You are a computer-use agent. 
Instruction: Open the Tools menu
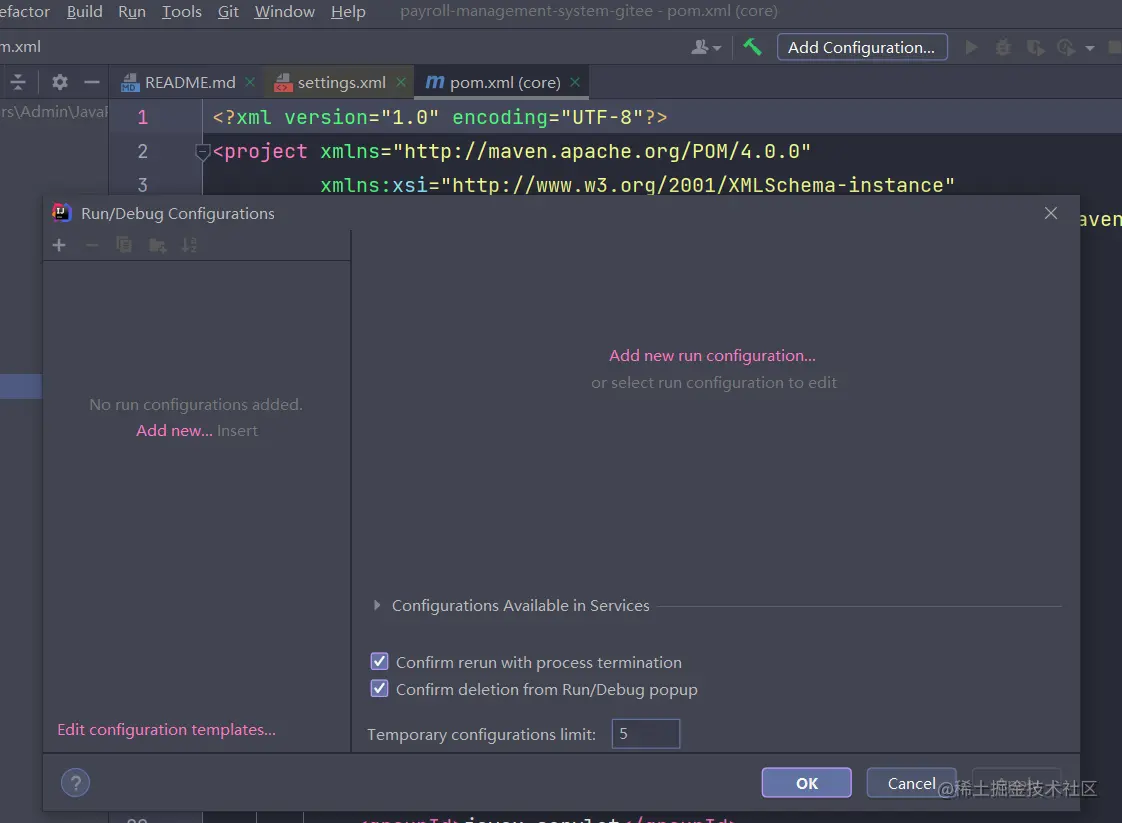coord(182,11)
